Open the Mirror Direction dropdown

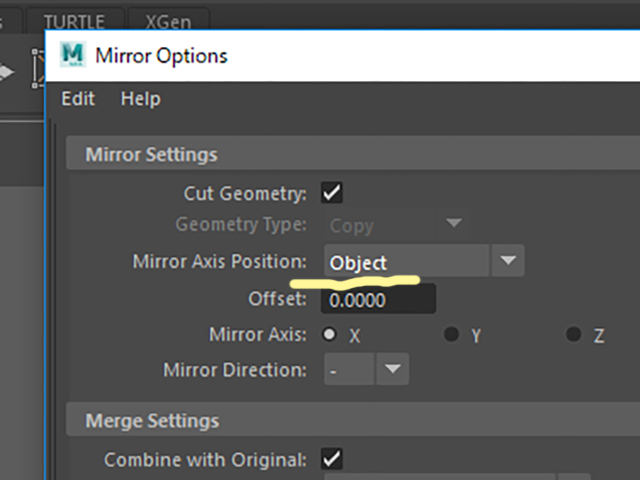click(x=367, y=369)
